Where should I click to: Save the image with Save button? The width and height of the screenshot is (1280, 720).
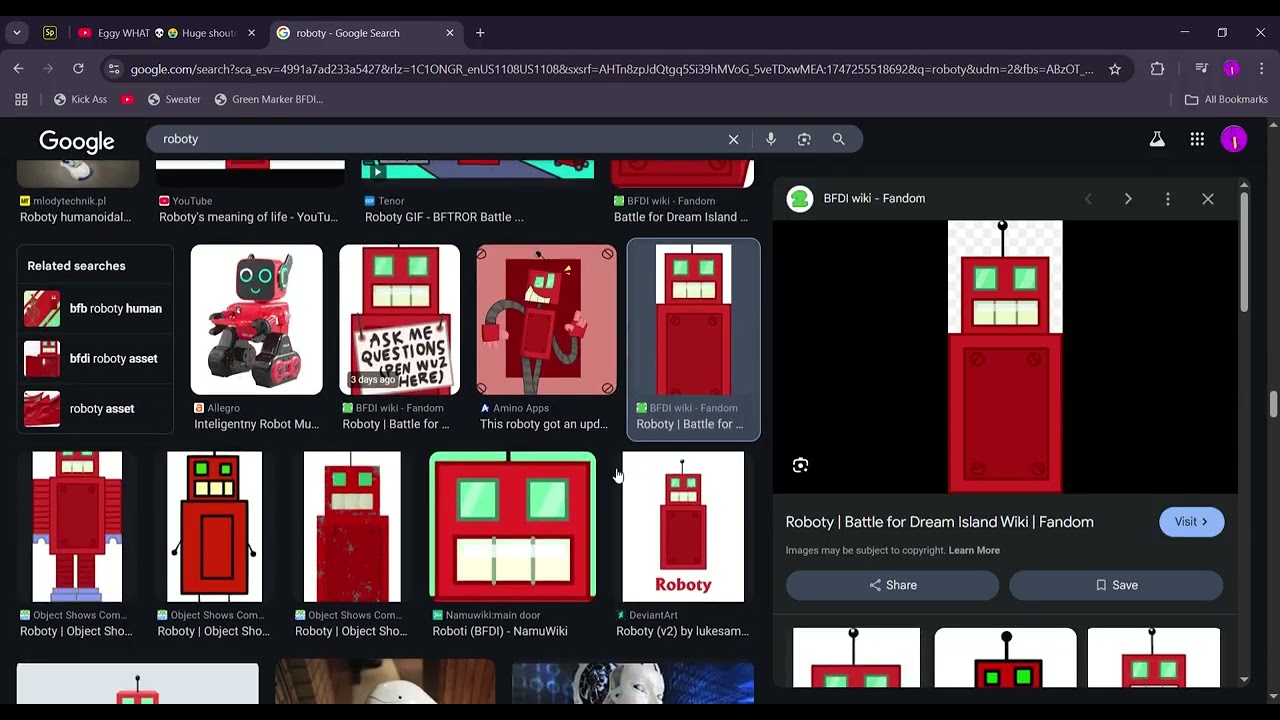click(1116, 585)
